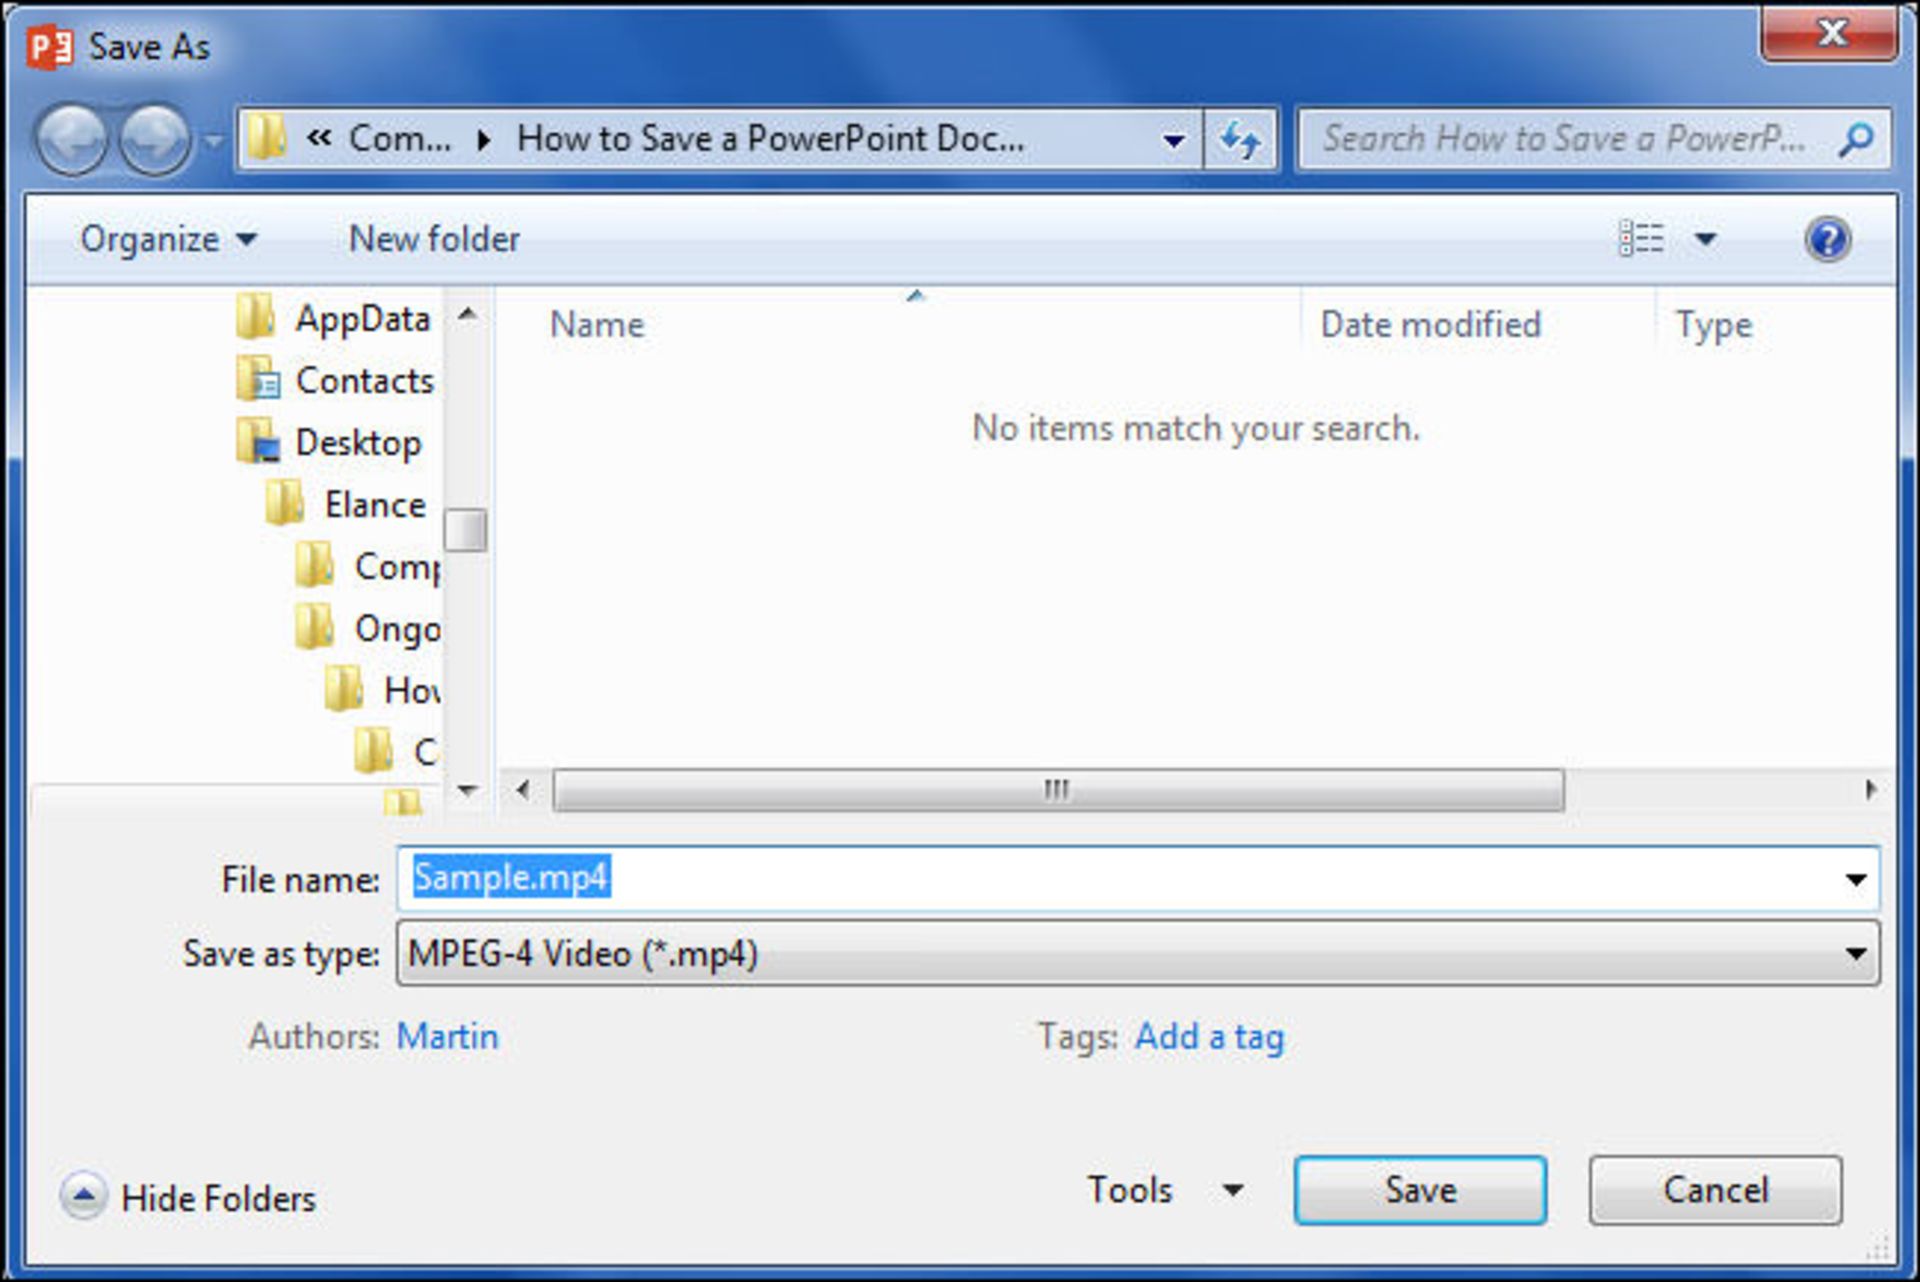This screenshot has height=1282, width=1920.
Task: Open the Help question mark icon
Action: coord(1827,239)
